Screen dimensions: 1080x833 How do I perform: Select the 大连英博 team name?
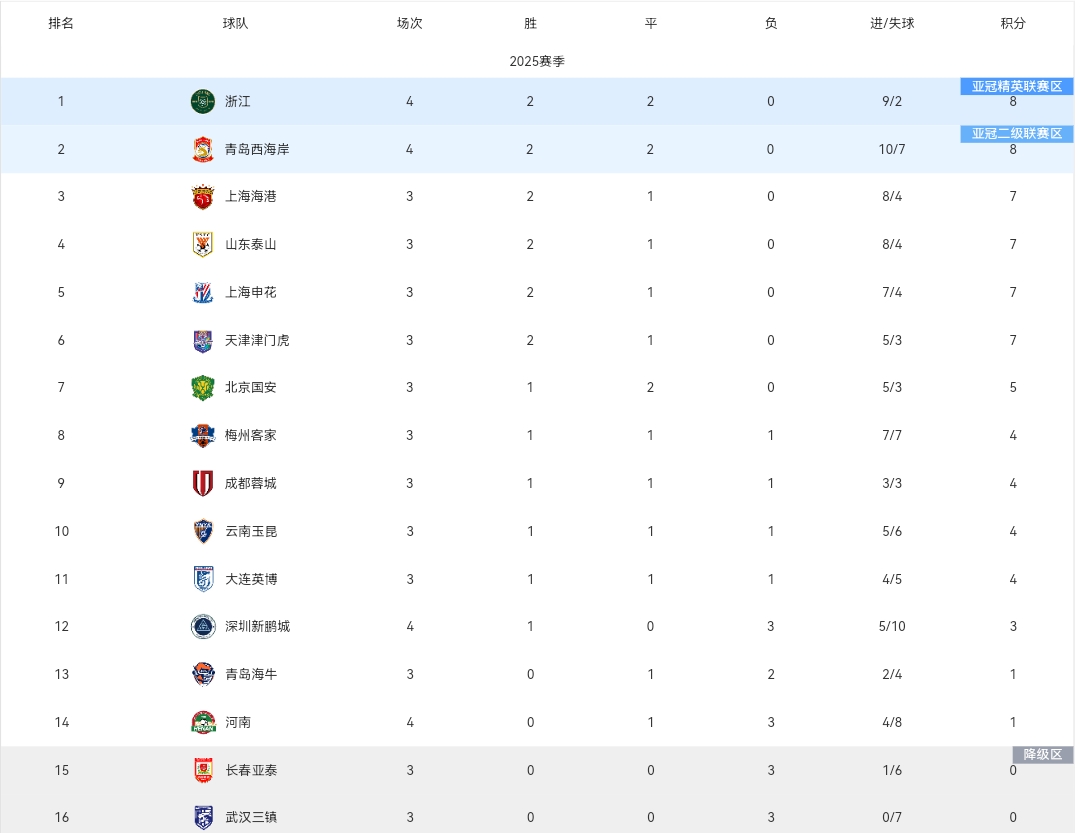point(251,579)
